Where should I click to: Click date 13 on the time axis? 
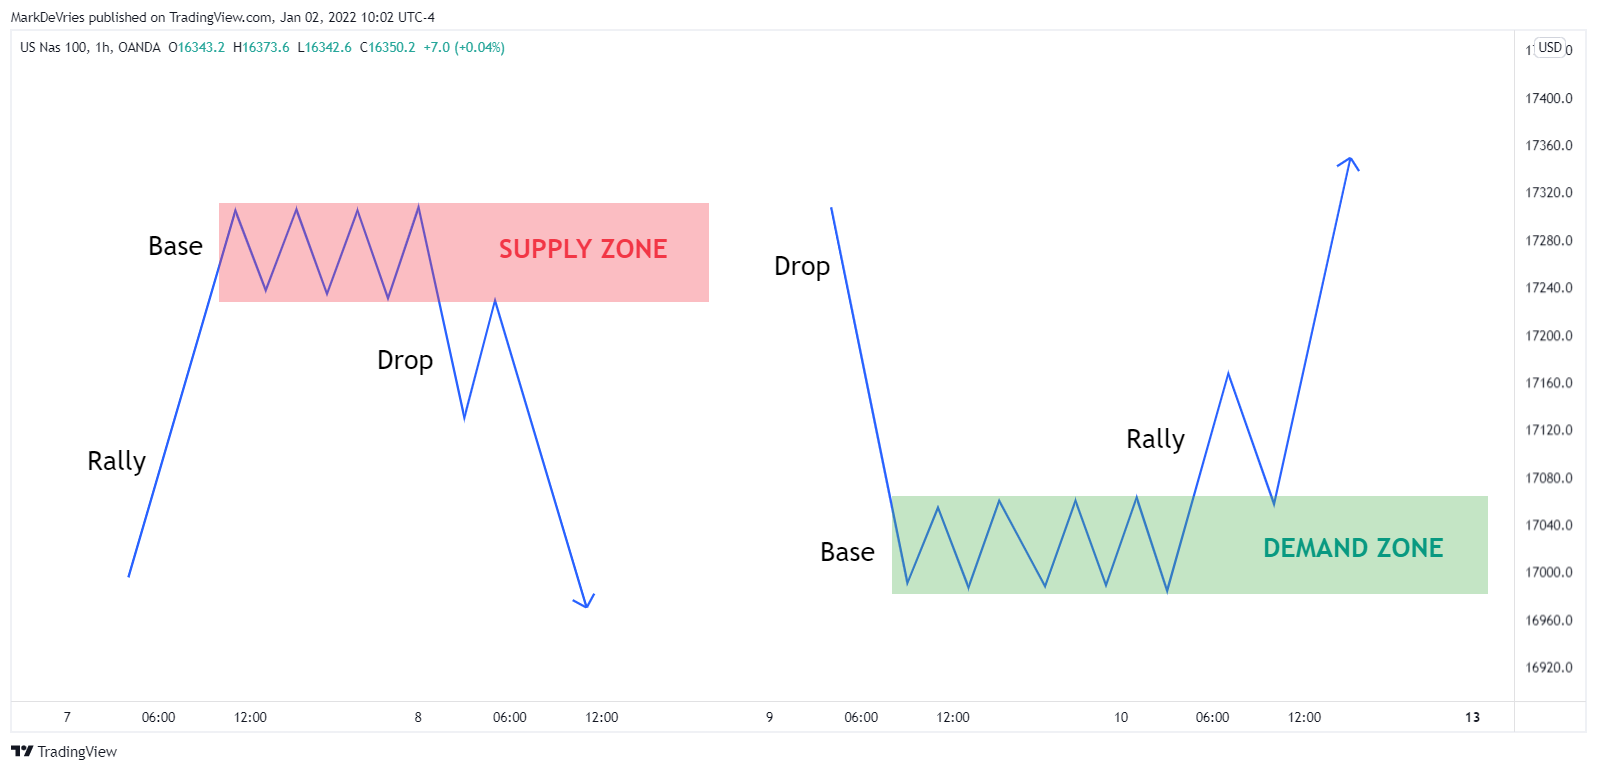point(1472,717)
